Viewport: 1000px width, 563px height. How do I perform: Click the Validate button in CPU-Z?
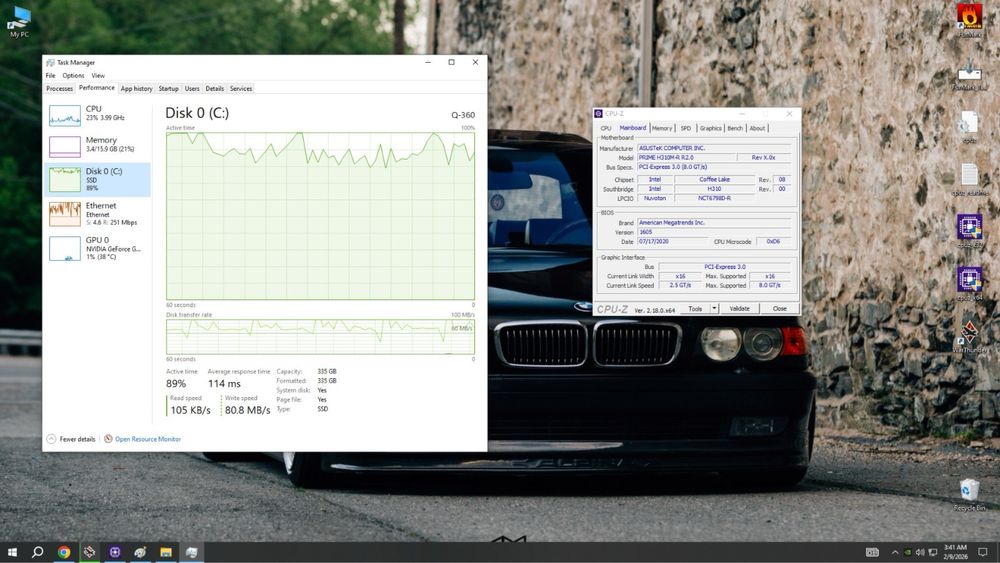739,309
